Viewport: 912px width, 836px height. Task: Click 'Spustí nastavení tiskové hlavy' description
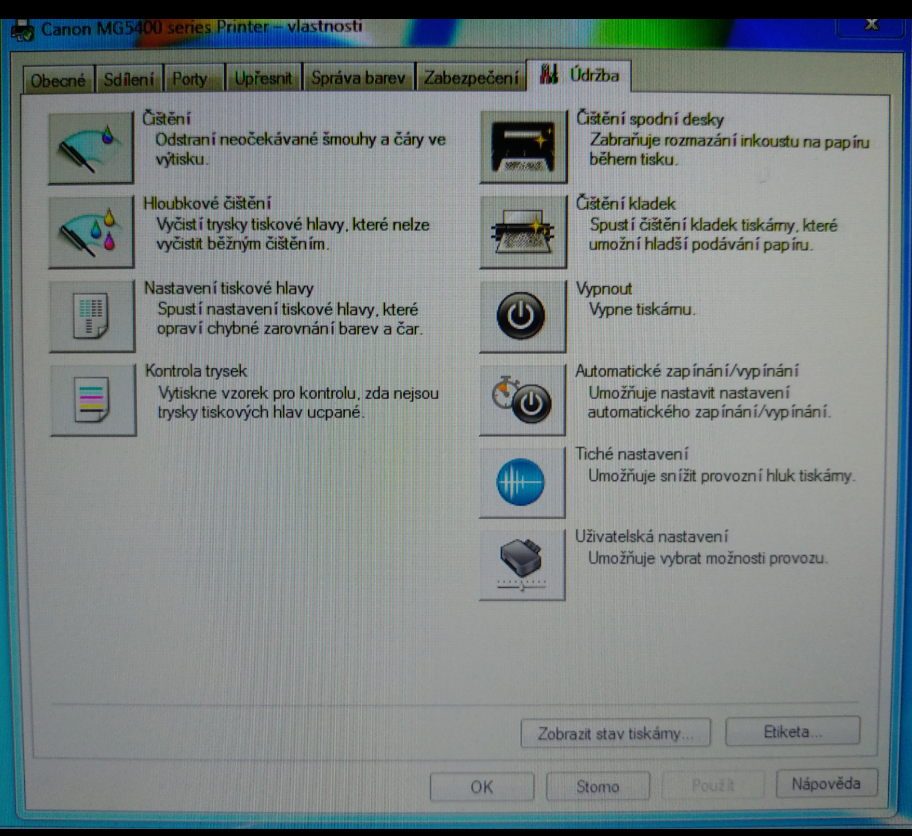pos(290,319)
